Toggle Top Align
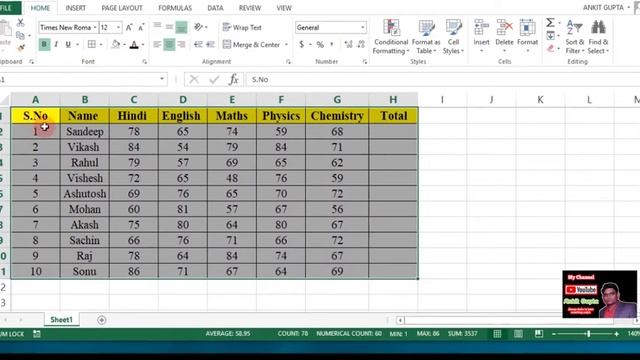640x360 pixels. pyautogui.click(x=157, y=27)
